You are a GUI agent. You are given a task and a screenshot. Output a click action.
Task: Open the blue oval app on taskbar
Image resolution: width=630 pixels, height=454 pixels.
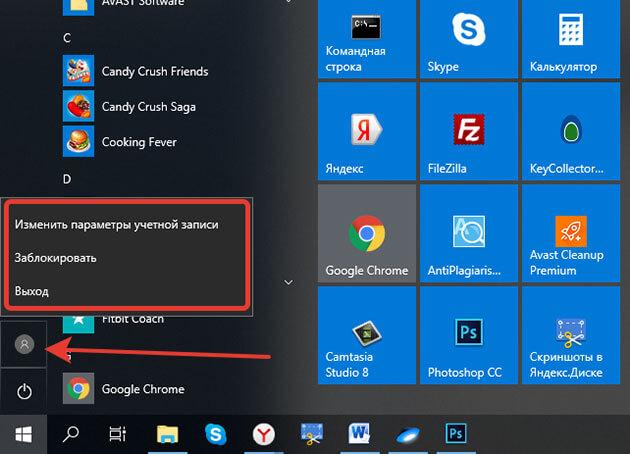pos(408,434)
